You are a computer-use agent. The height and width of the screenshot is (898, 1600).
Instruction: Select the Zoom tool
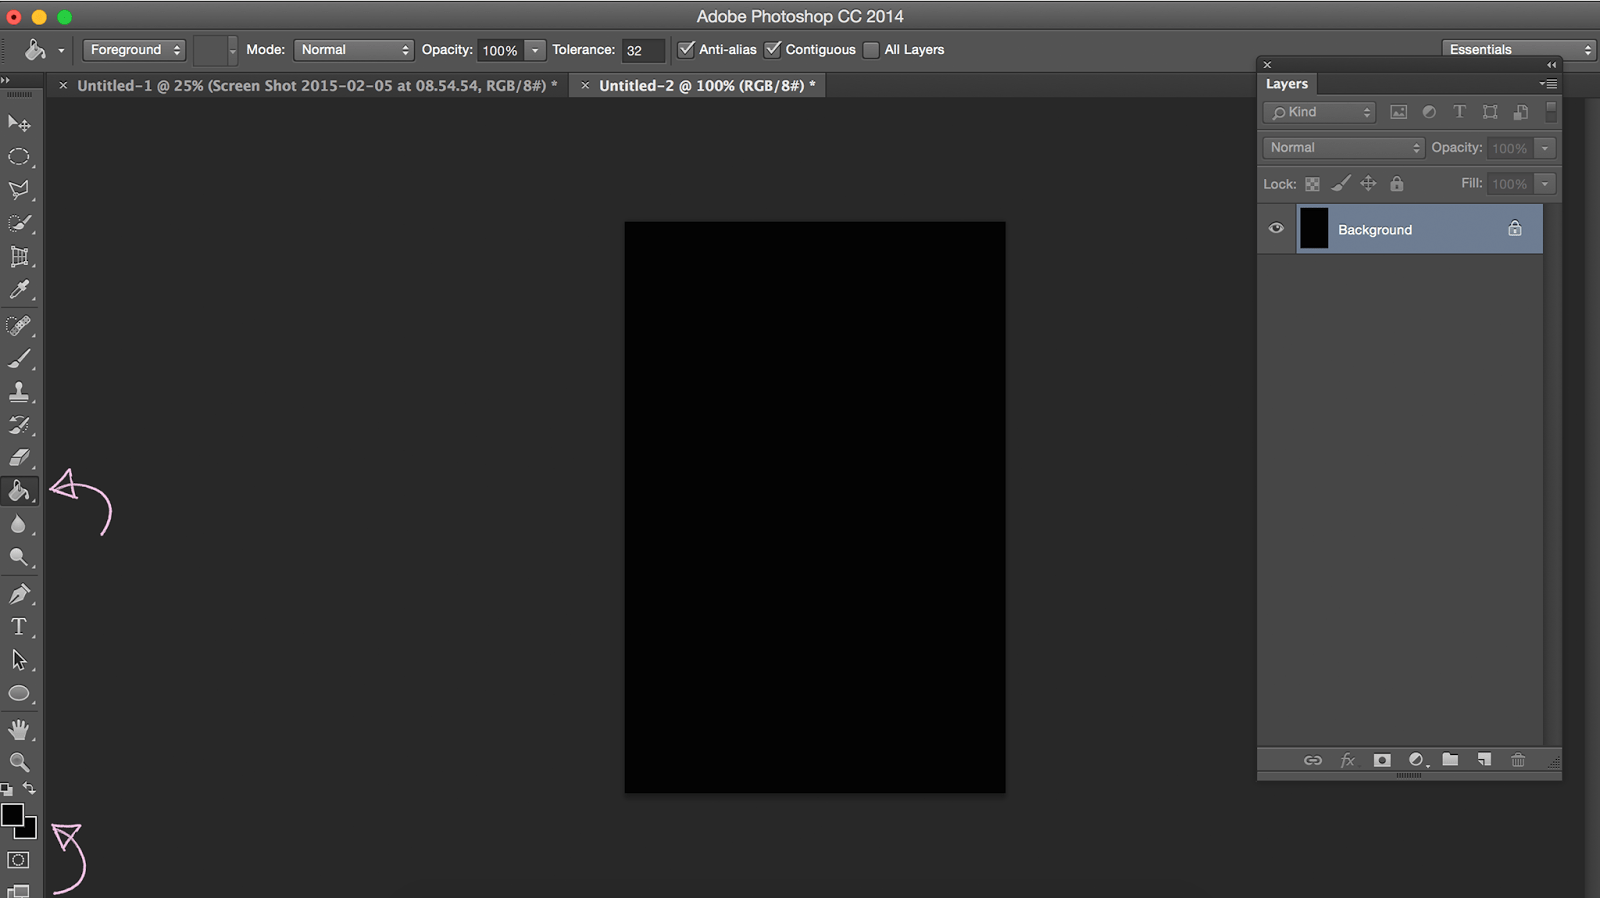pos(19,762)
